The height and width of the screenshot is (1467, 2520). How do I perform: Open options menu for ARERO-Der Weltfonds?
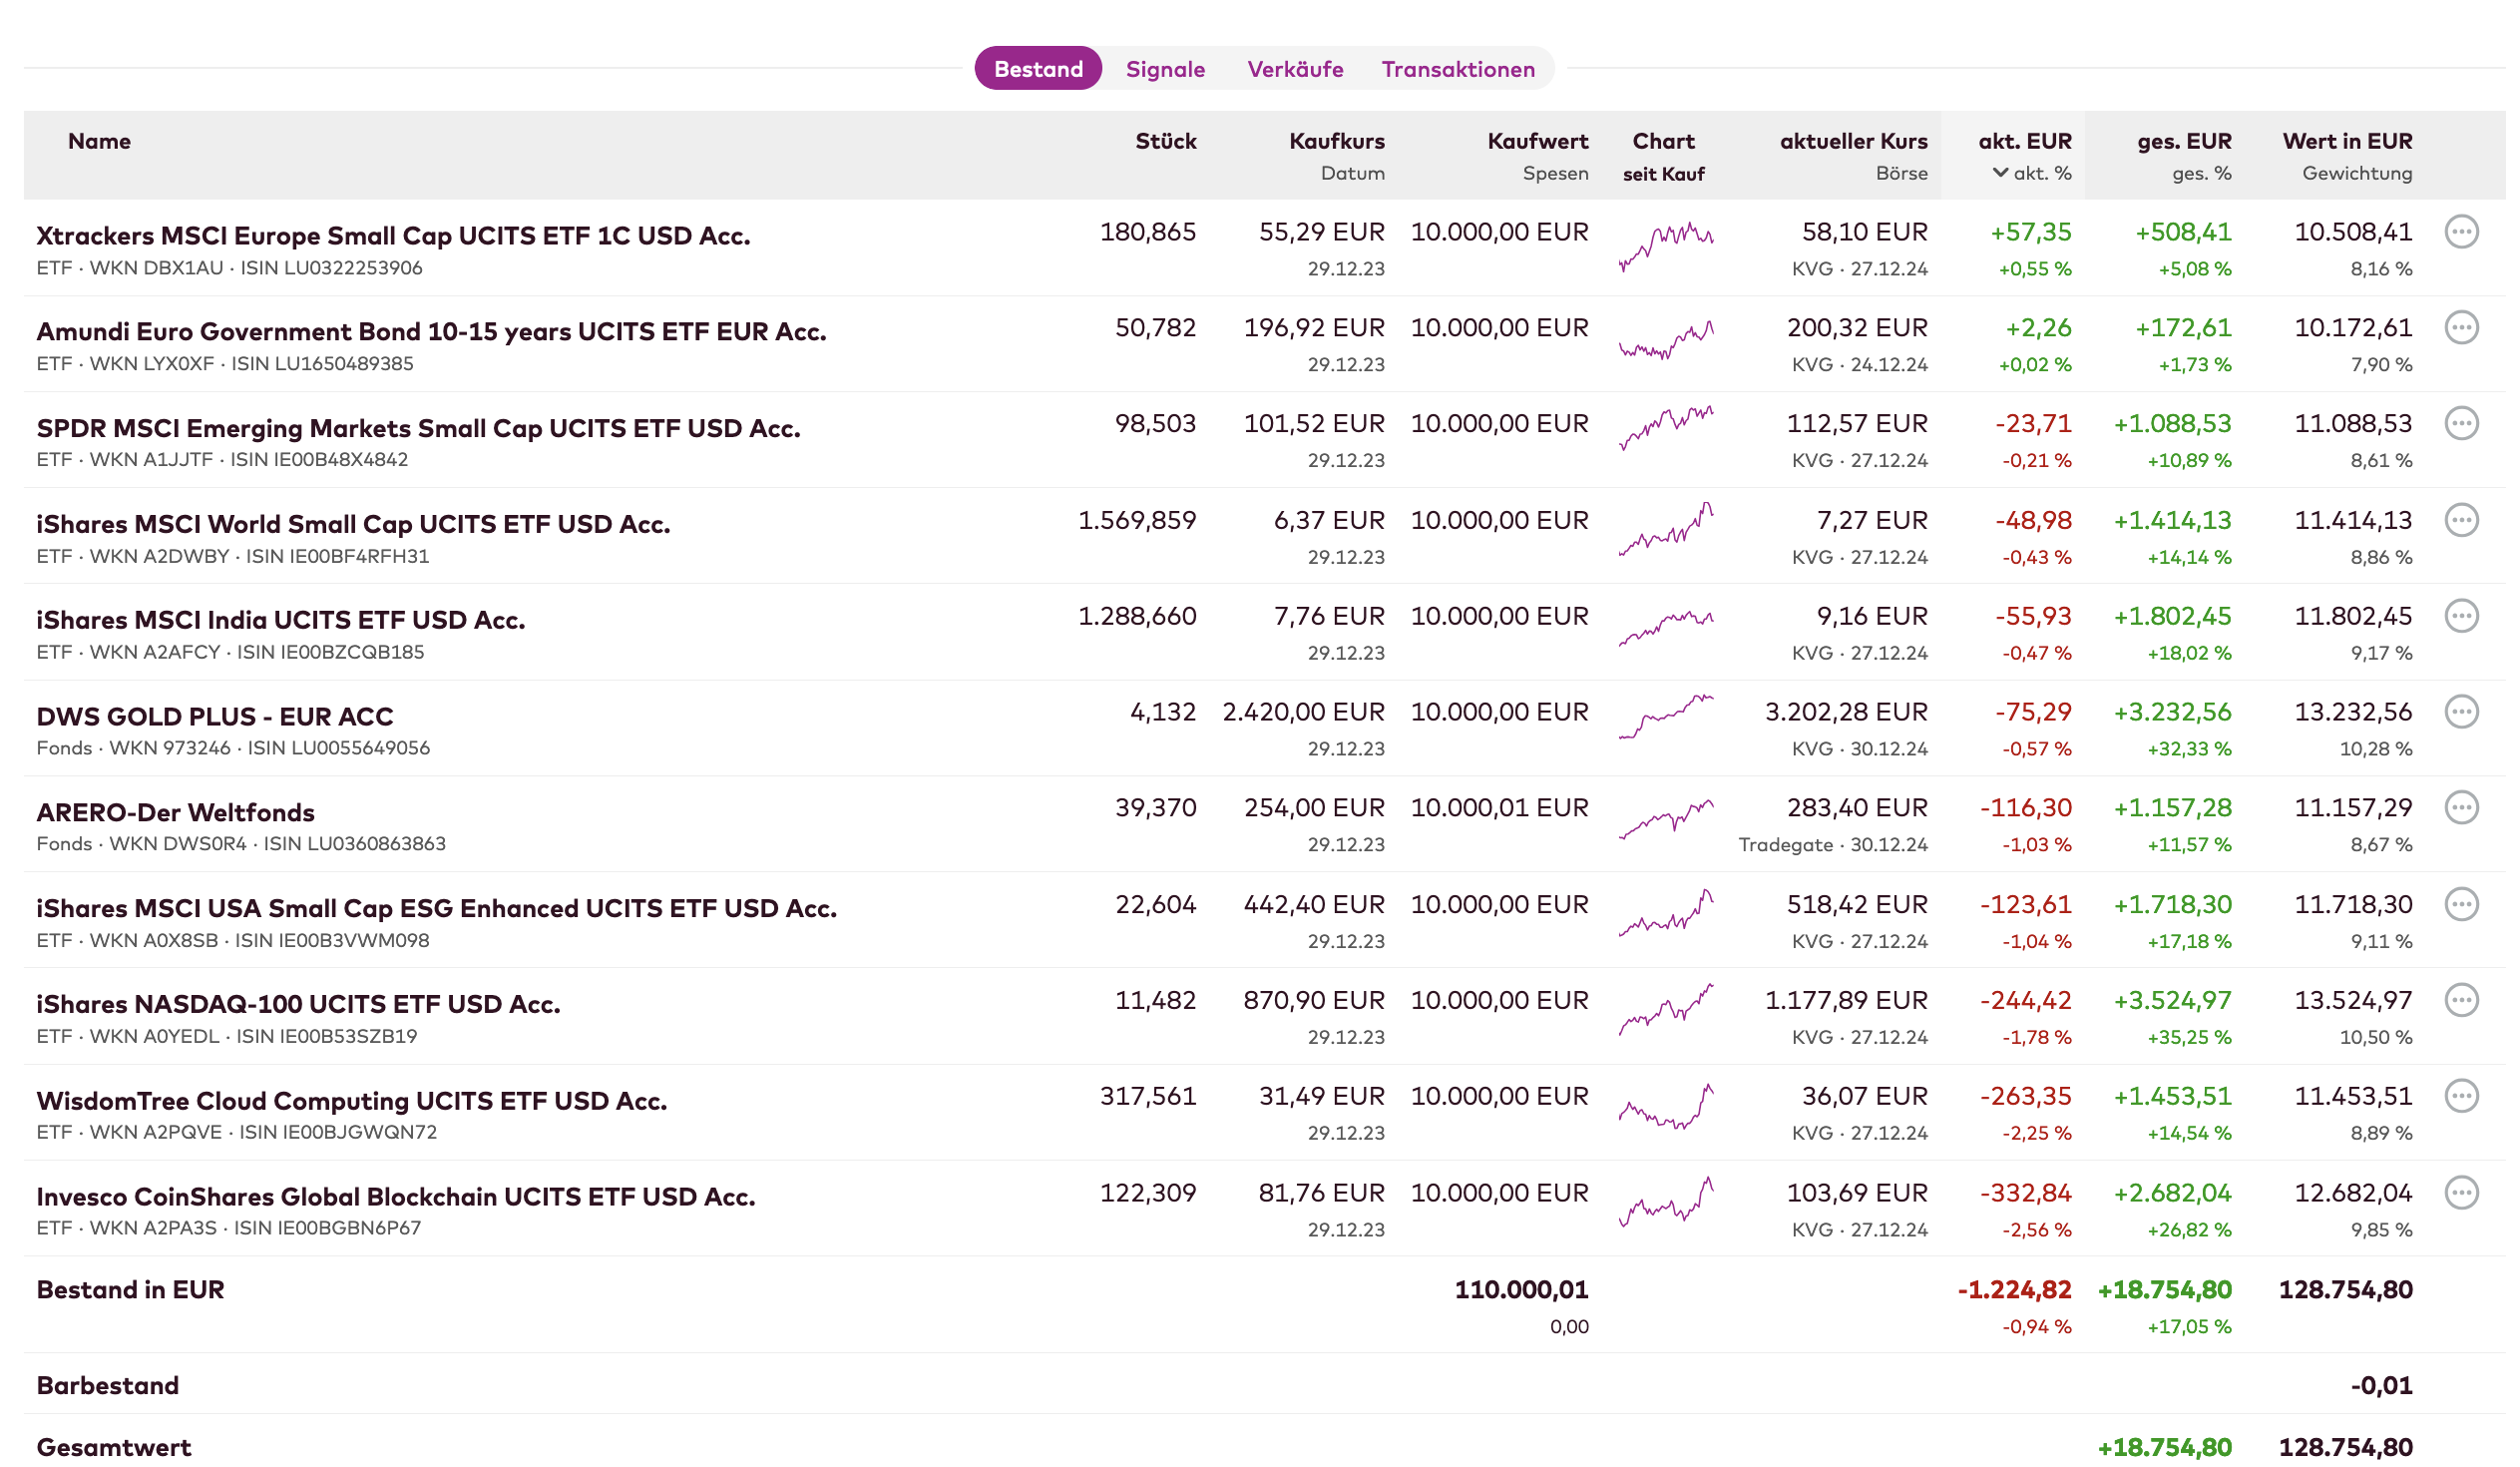pyautogui.click(x=2460, y=808)
